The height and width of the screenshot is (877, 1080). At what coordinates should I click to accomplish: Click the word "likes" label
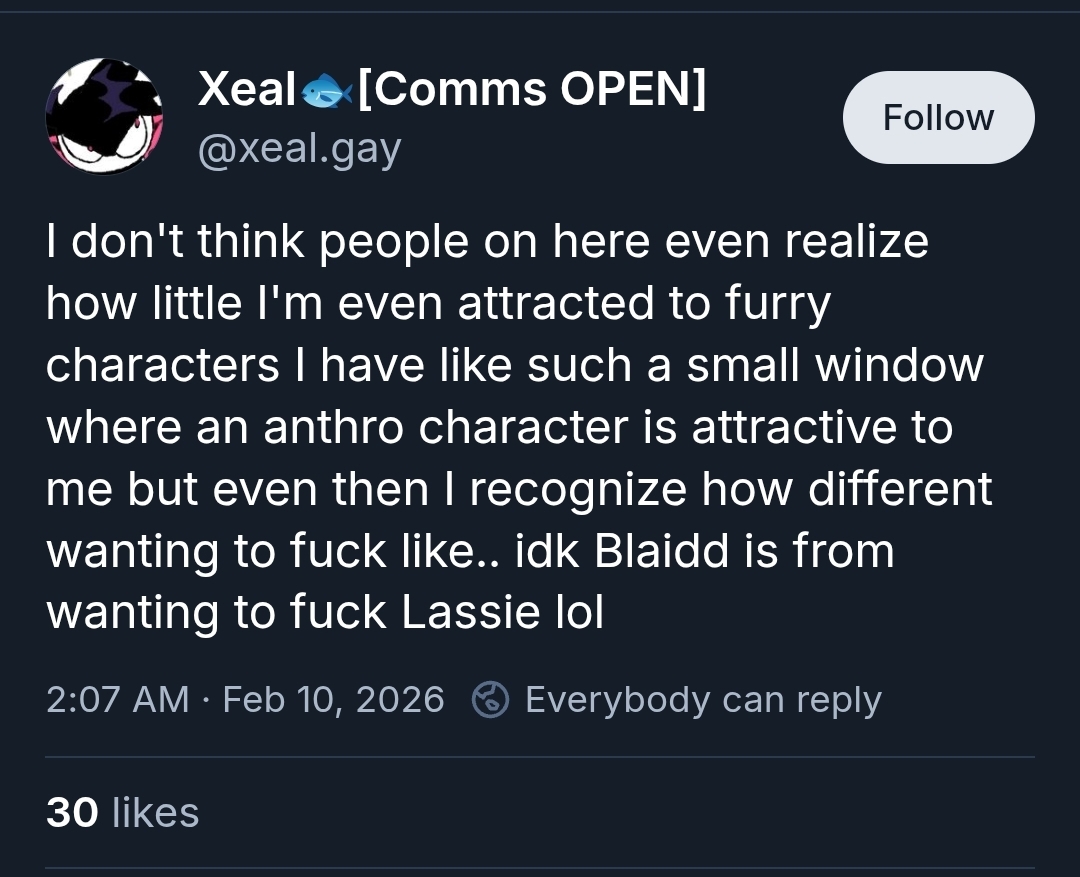(155, 812)
